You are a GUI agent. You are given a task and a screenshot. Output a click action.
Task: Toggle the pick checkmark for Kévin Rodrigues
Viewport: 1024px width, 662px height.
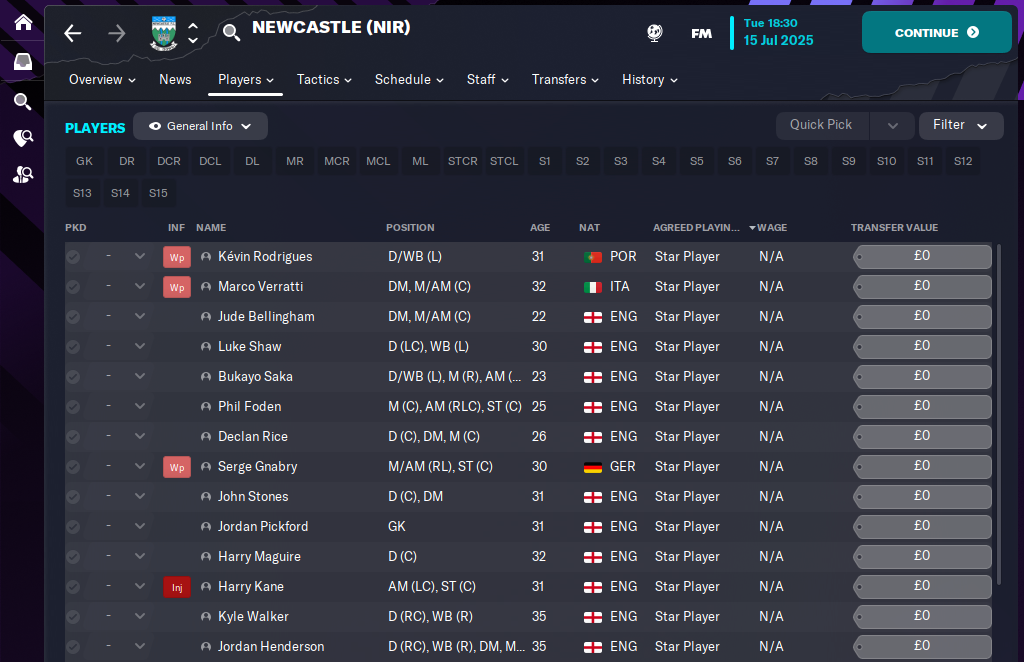click(x=73, y=257)
